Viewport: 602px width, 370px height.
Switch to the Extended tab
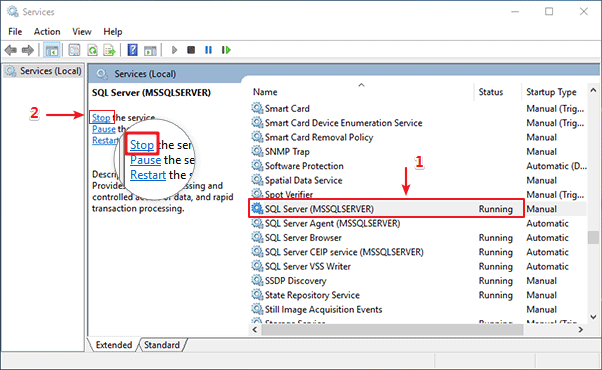pos(114,345)
